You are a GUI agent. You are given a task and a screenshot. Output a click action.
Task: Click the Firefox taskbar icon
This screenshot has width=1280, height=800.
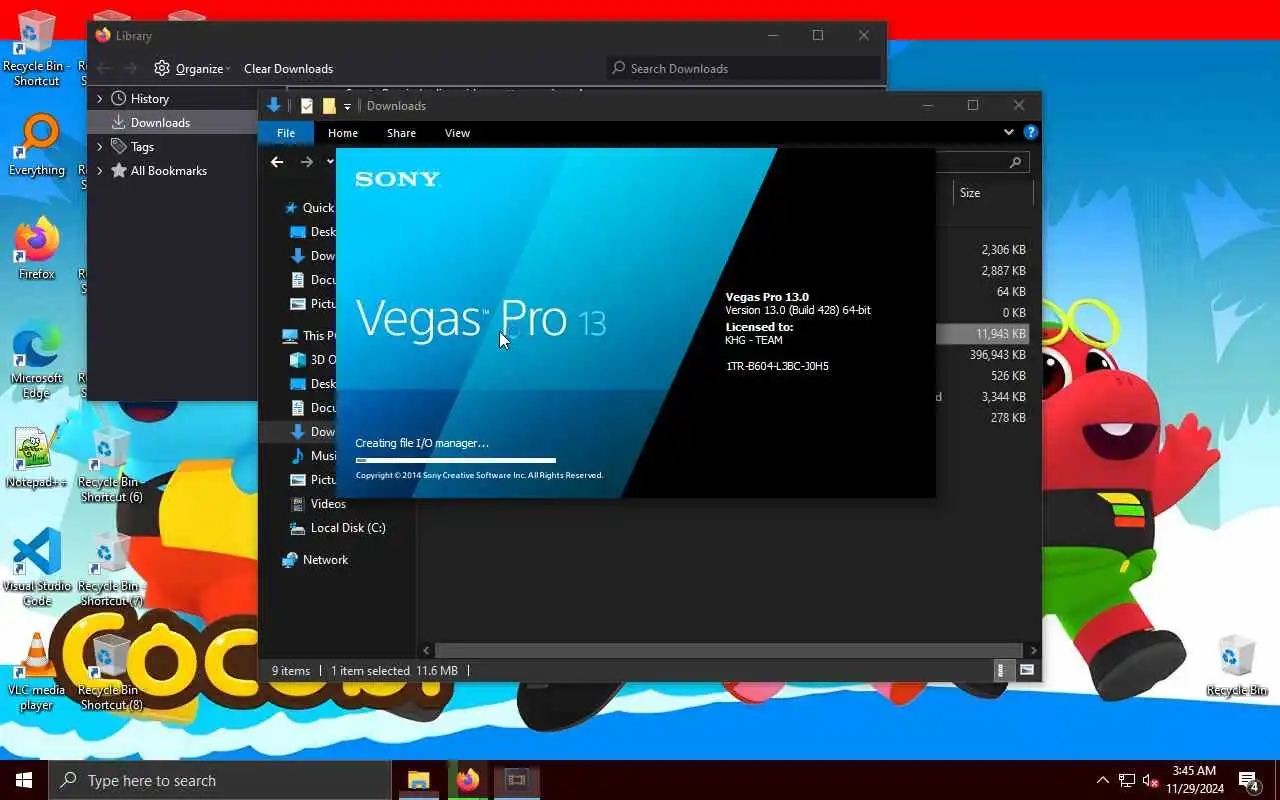click(x=467, y=780)
